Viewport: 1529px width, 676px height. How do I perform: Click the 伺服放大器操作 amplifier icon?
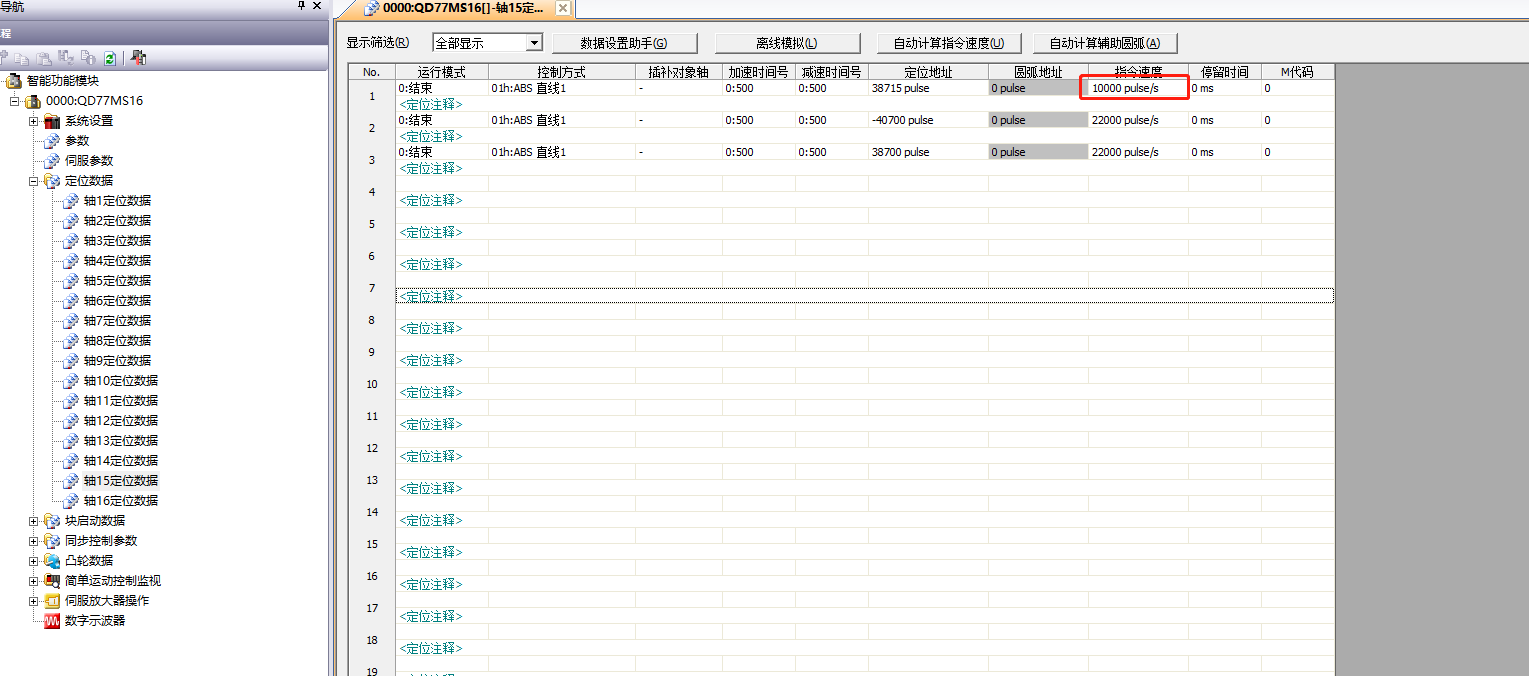[x=52, y=601]
